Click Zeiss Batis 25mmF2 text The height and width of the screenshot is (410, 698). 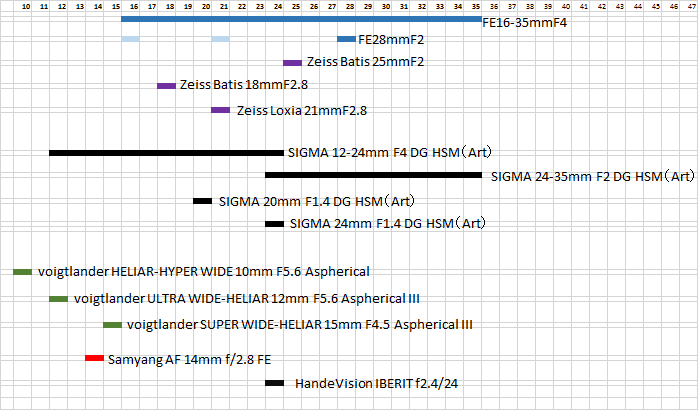(x=365, y=61)
